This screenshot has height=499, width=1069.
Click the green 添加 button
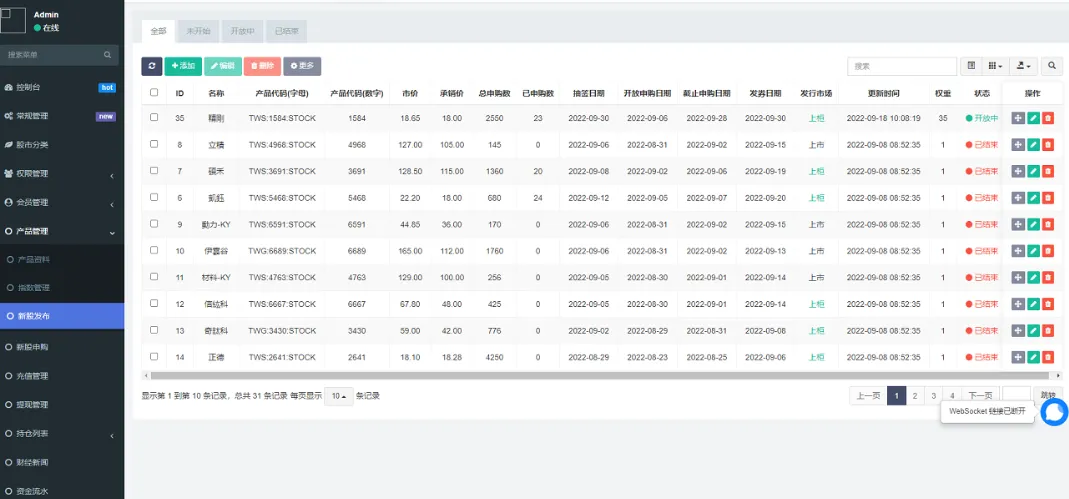coord(183,66)
